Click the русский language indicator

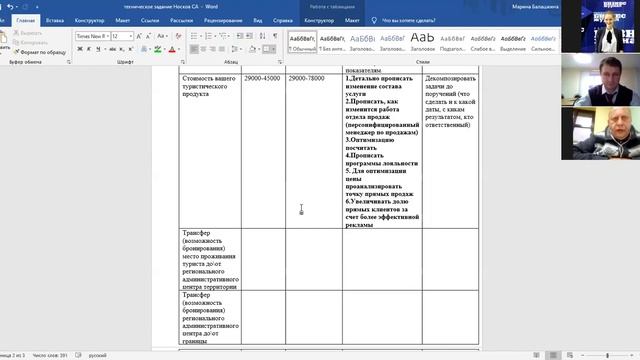click(98, 356)
